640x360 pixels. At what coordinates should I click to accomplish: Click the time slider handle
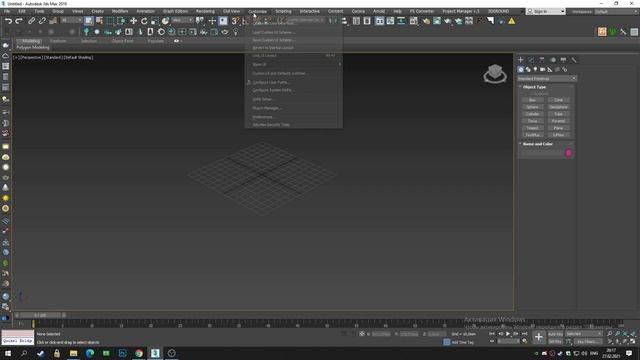40,315
